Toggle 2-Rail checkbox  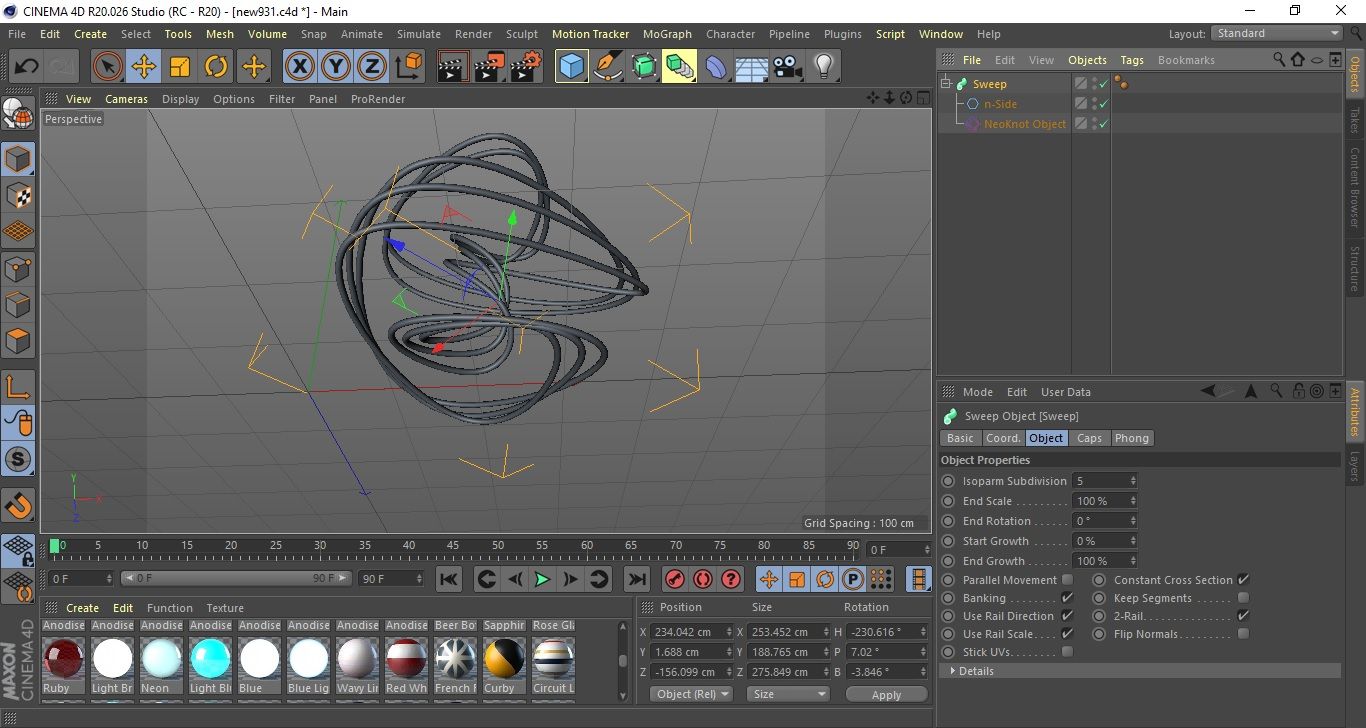click(x=1243, y=616)
